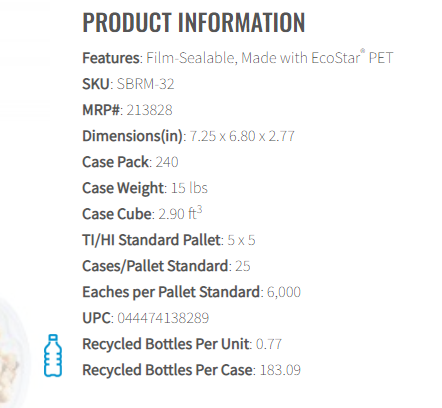Screen dimensions: 442x408
Task: Click the Dimensions value 7.25 x 6.80 x 2.77
Action: [x=242, y=136]
